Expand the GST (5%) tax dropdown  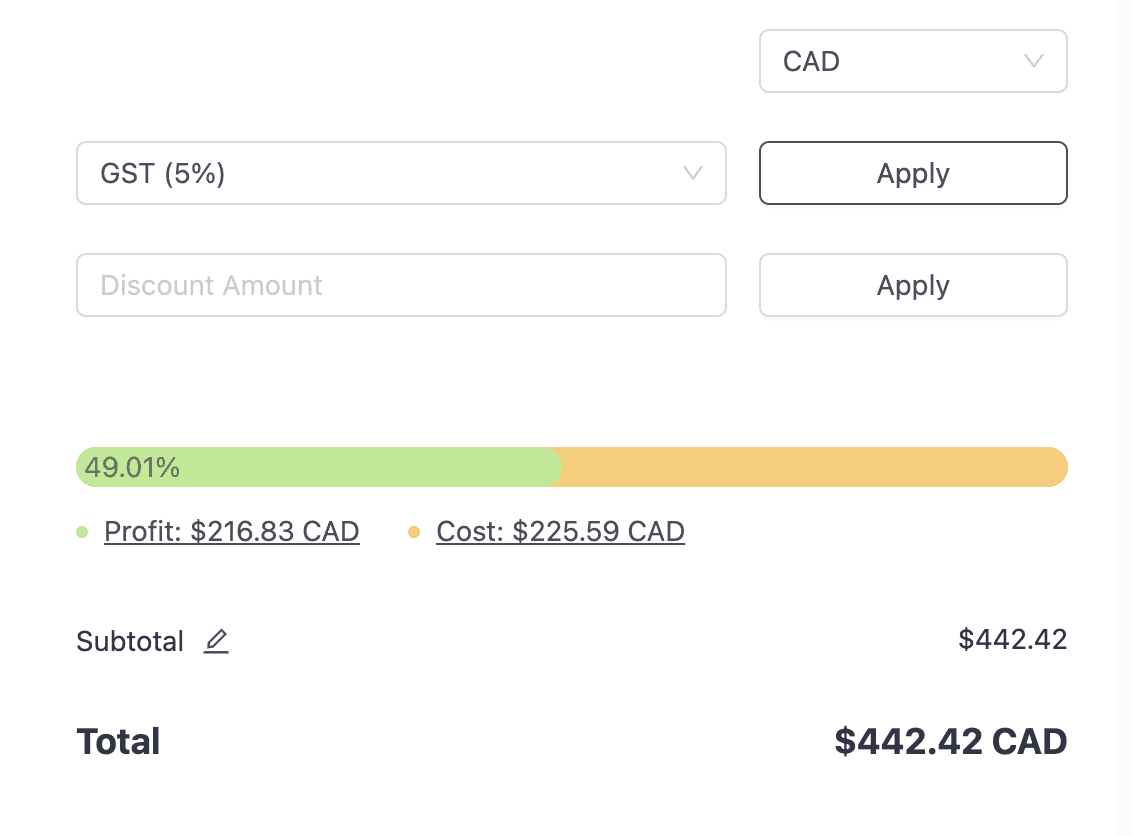[x=401, y=173]
